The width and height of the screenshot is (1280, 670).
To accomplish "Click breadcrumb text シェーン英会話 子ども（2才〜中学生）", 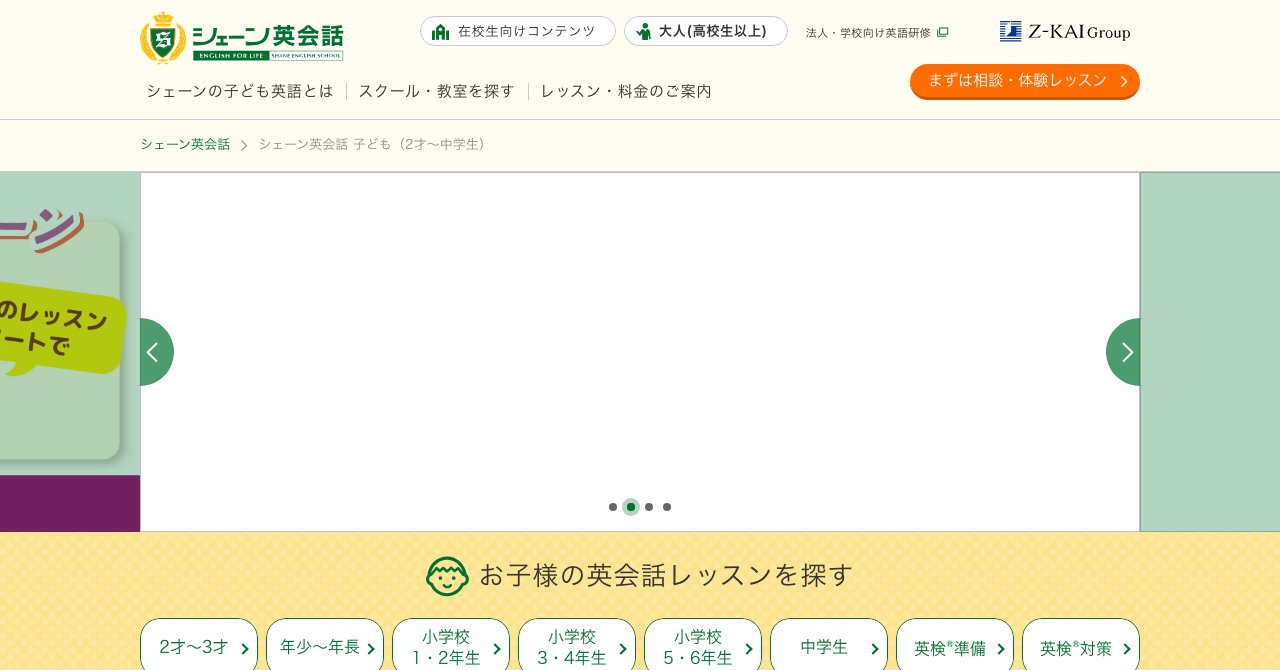I will [x=374, y=144].
